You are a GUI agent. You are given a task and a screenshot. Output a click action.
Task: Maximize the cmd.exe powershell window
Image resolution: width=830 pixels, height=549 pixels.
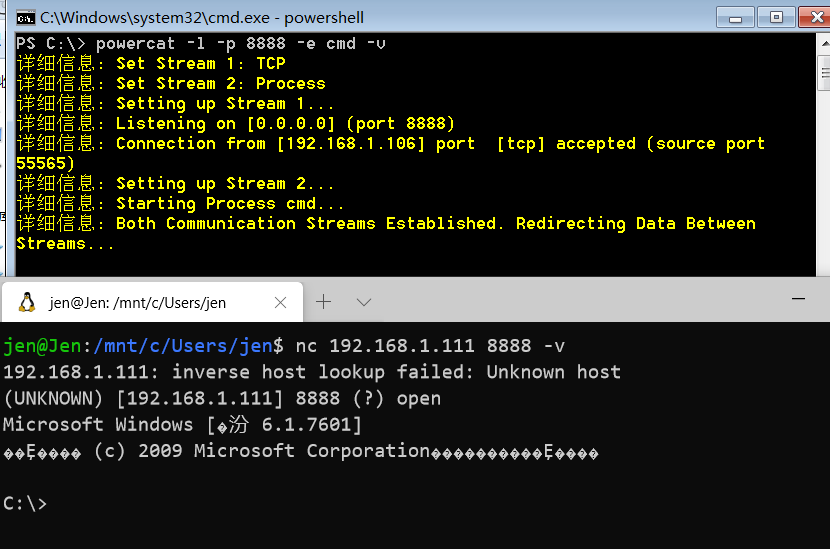coord(776,17)
